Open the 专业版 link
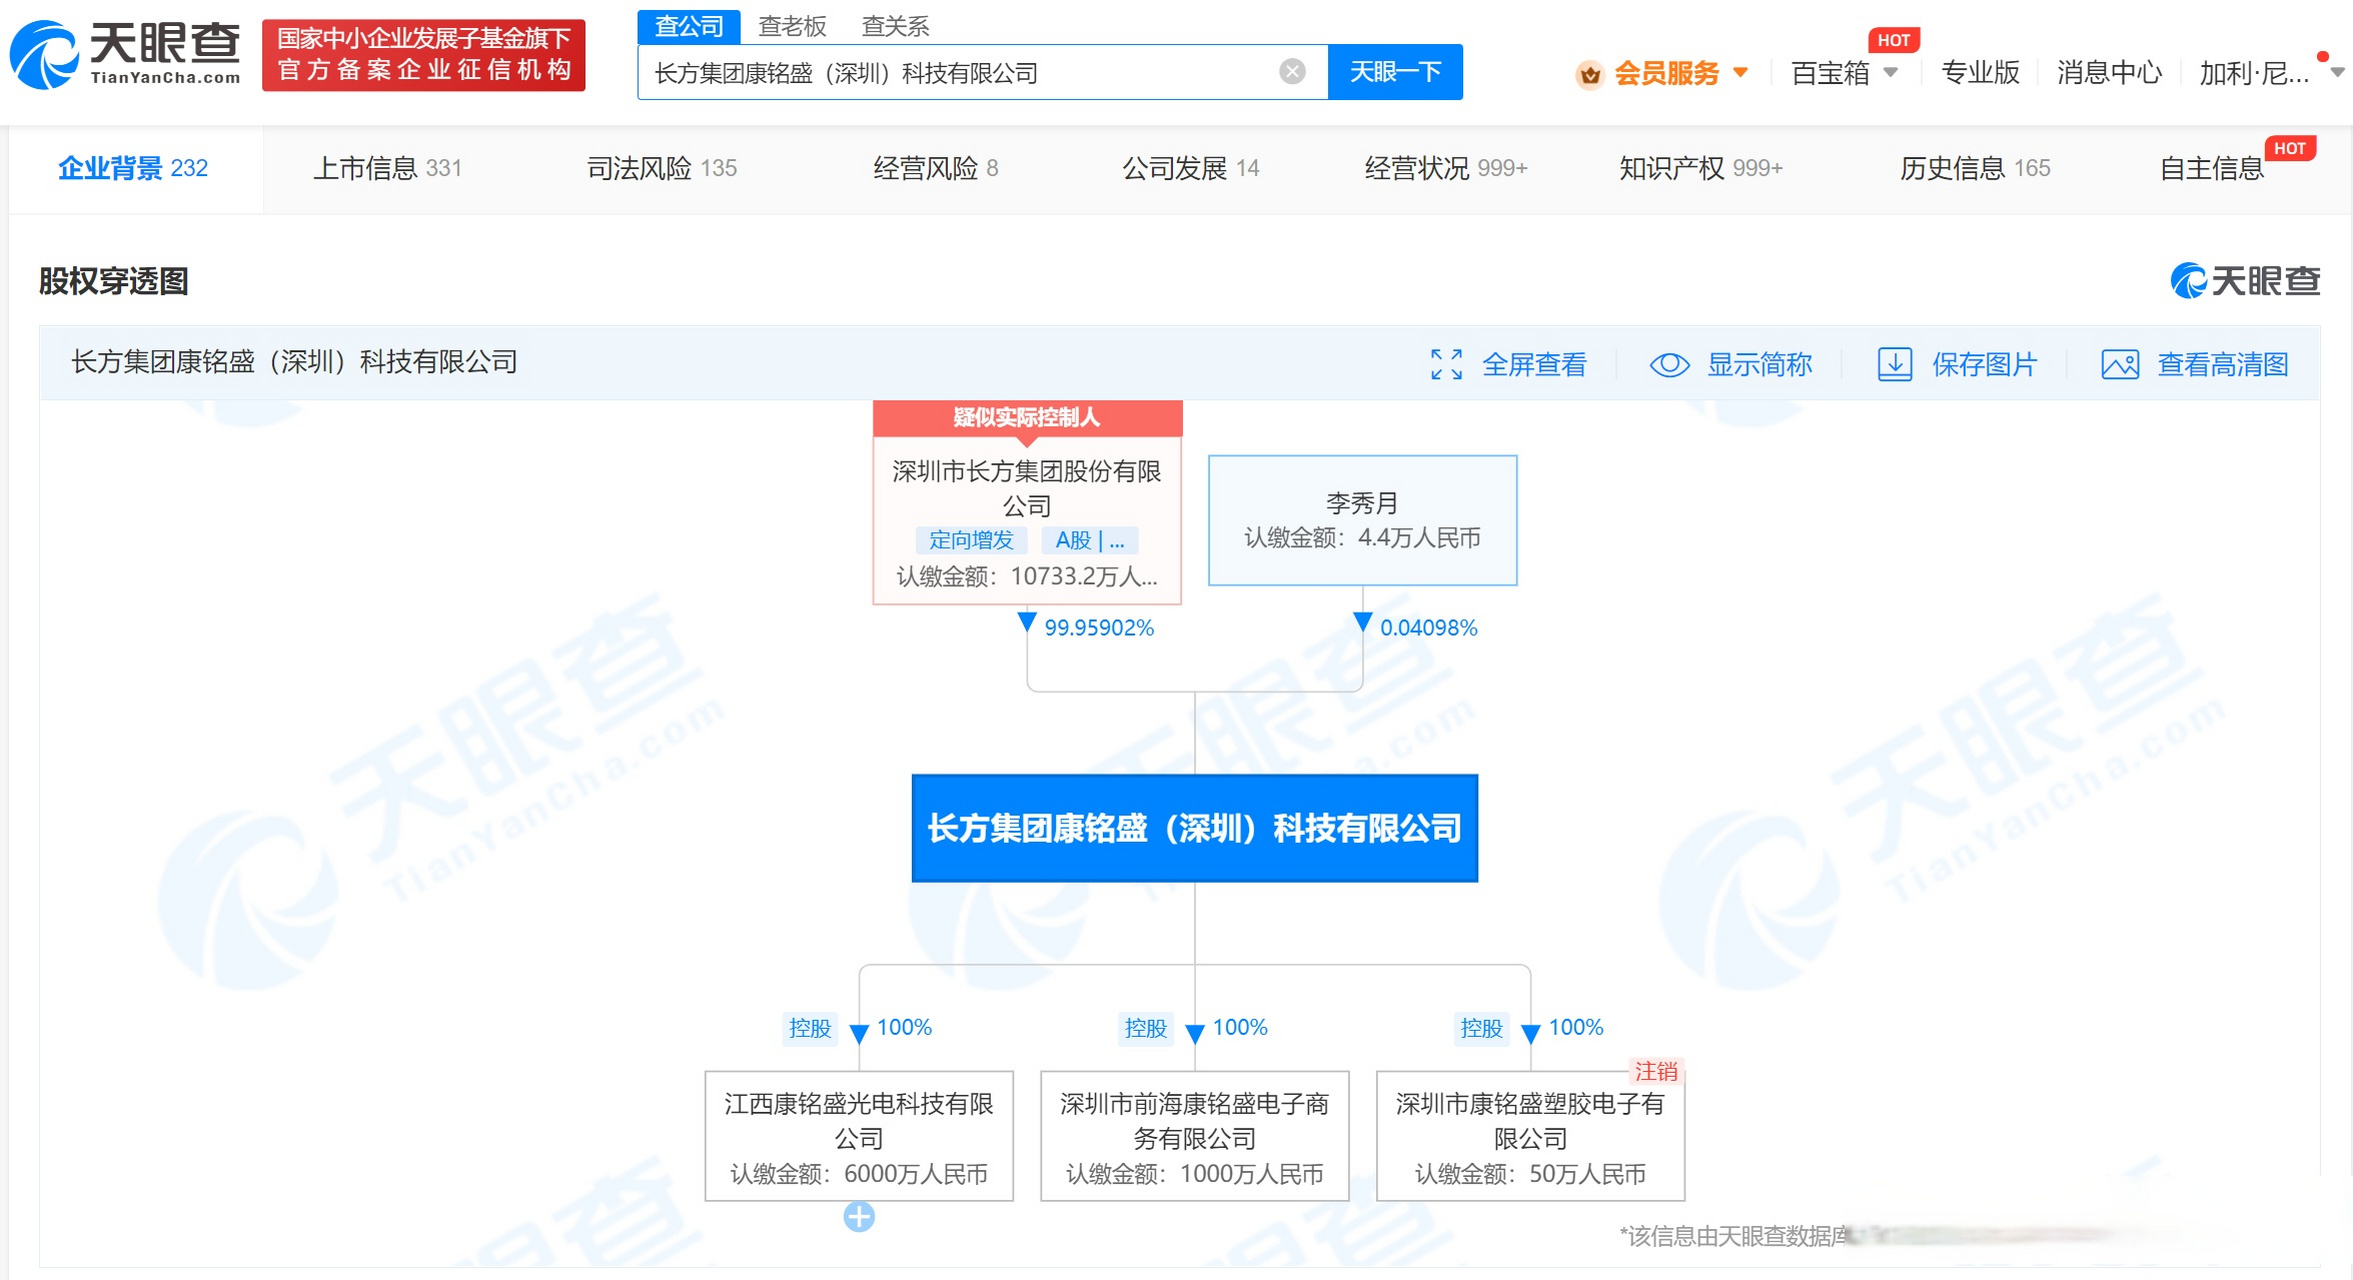 (1980, 72)
